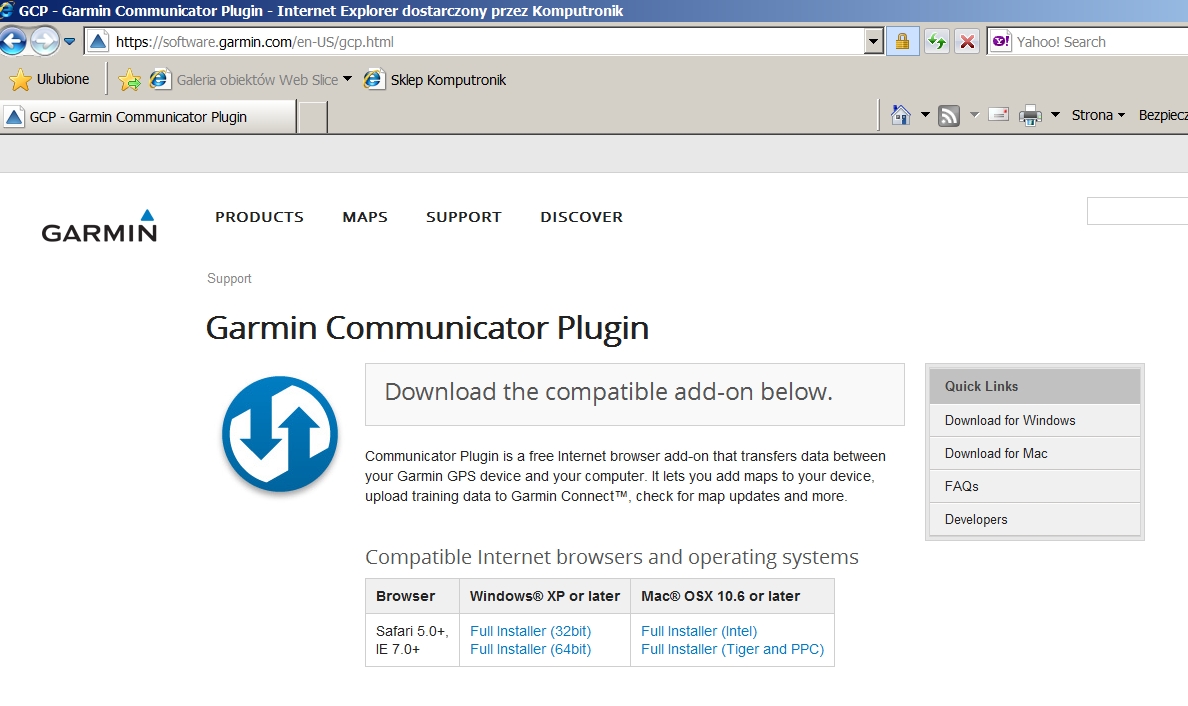
Task: Click the Yahoo search provider icon
Action: (x=1001, y=42)
